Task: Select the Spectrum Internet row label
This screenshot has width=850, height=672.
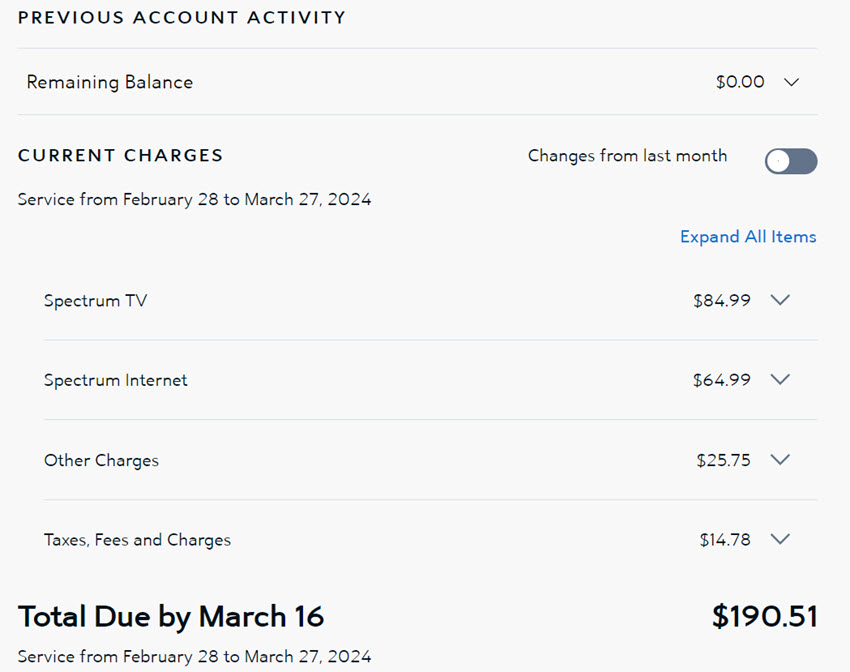Action: point(116,381)
